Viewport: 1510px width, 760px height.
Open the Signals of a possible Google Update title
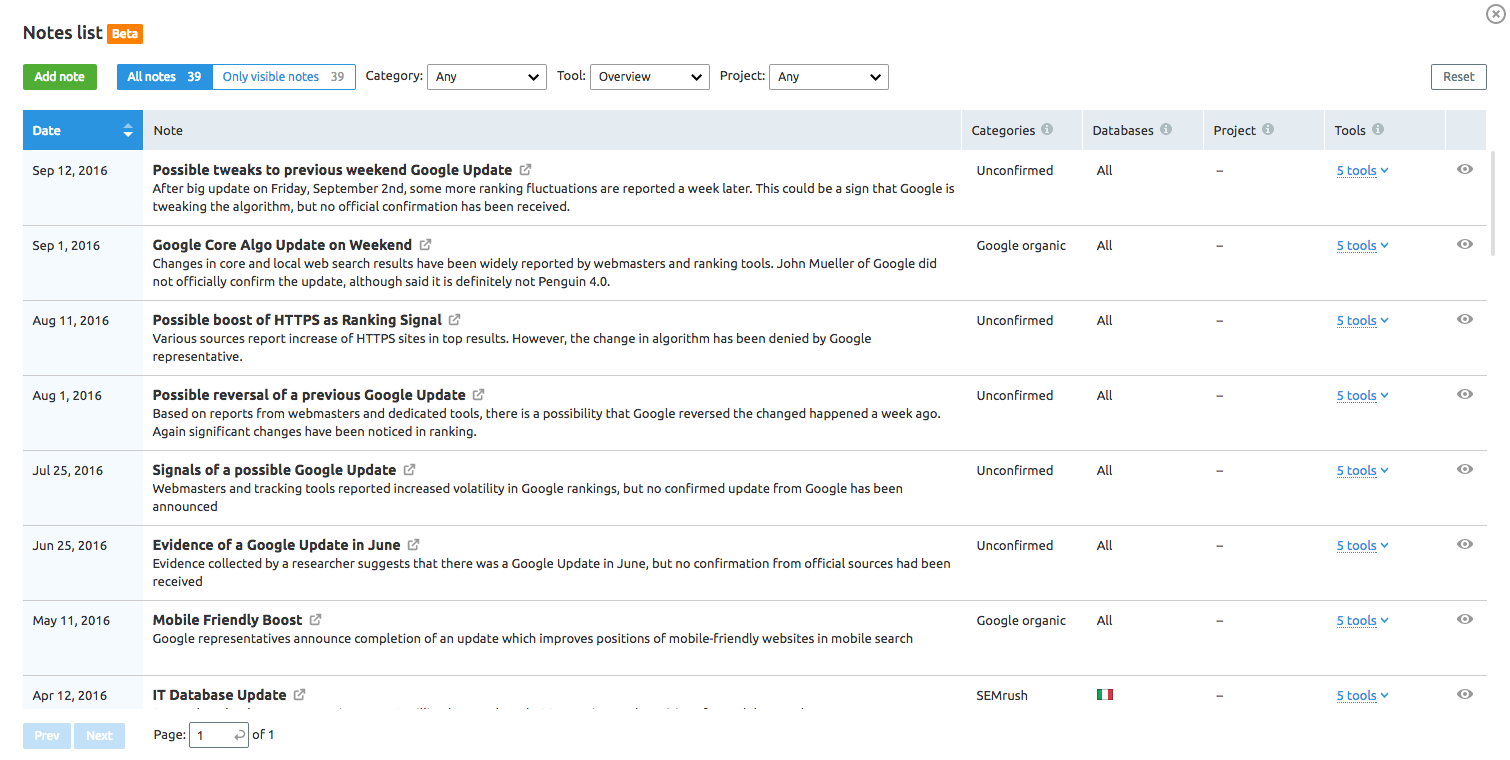click(x=274, y=470)
